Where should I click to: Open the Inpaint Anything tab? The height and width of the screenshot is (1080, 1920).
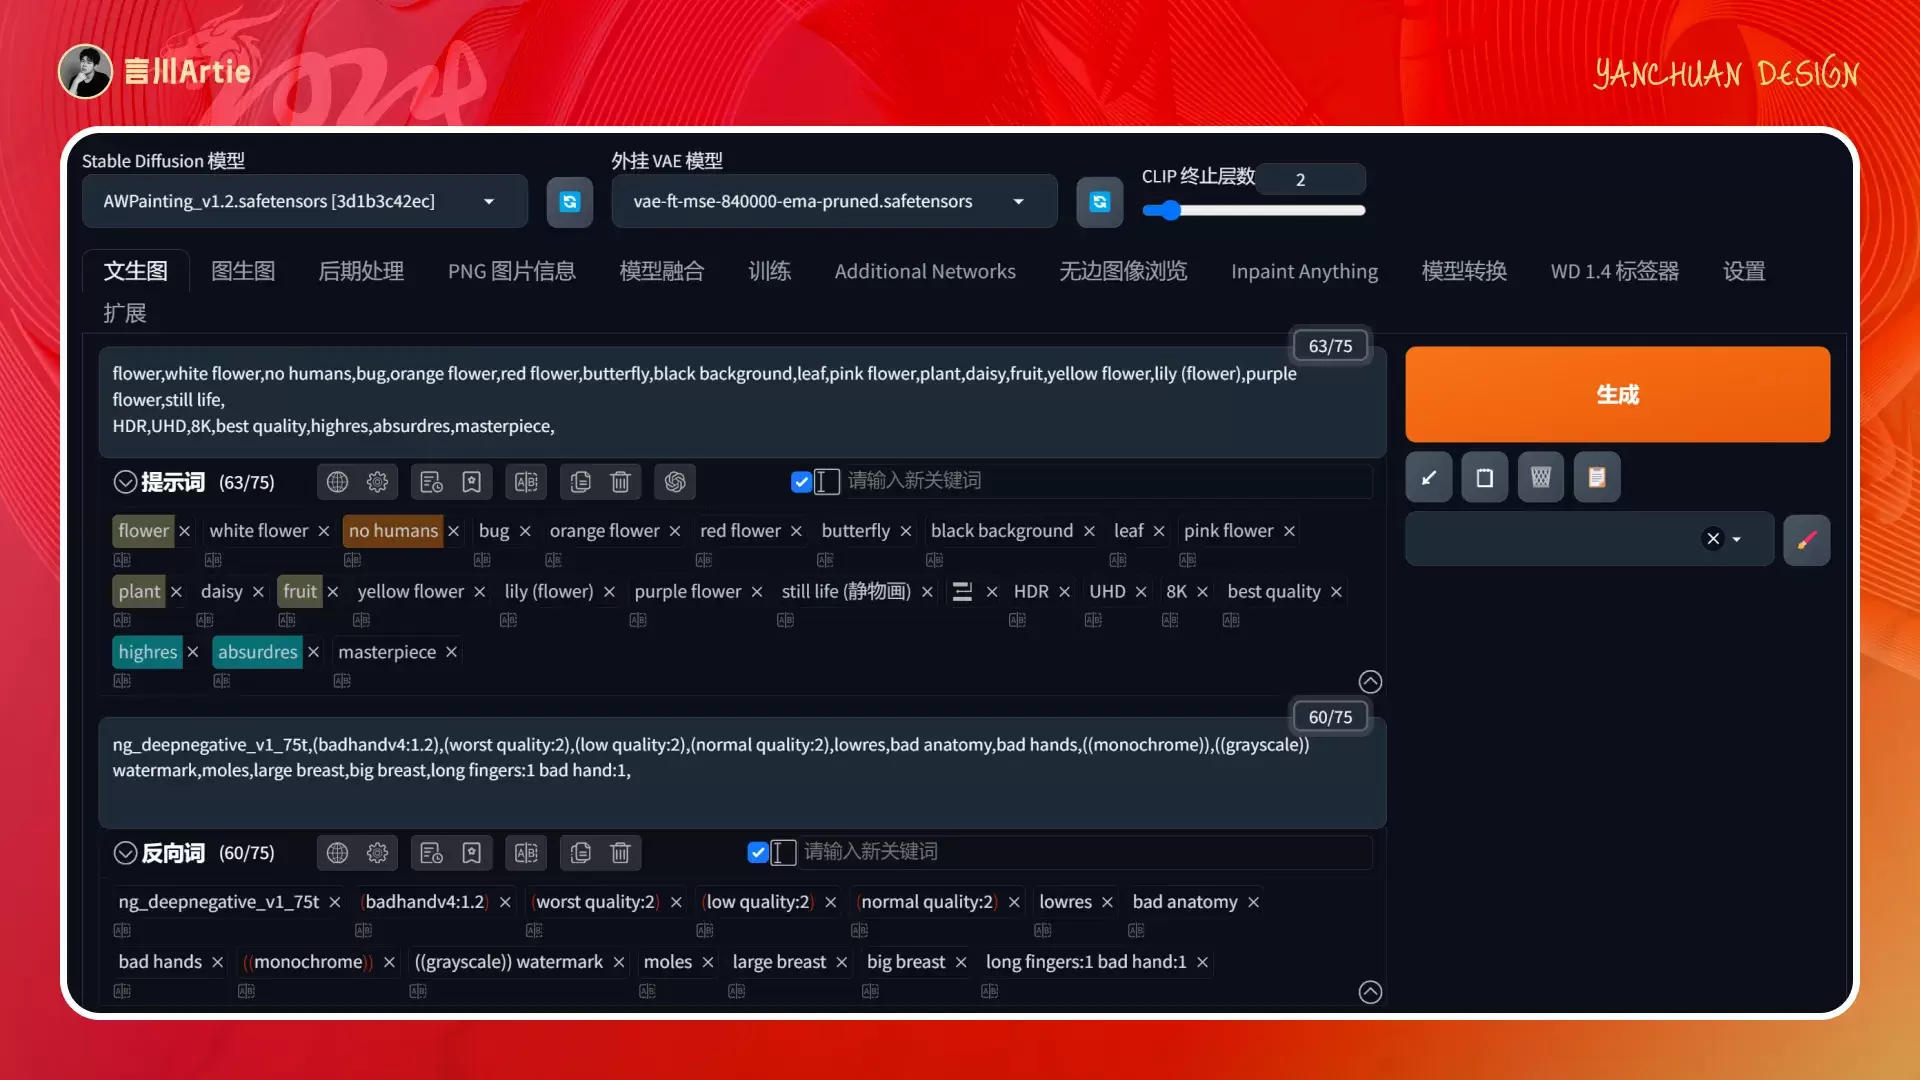click(1304, 271)
